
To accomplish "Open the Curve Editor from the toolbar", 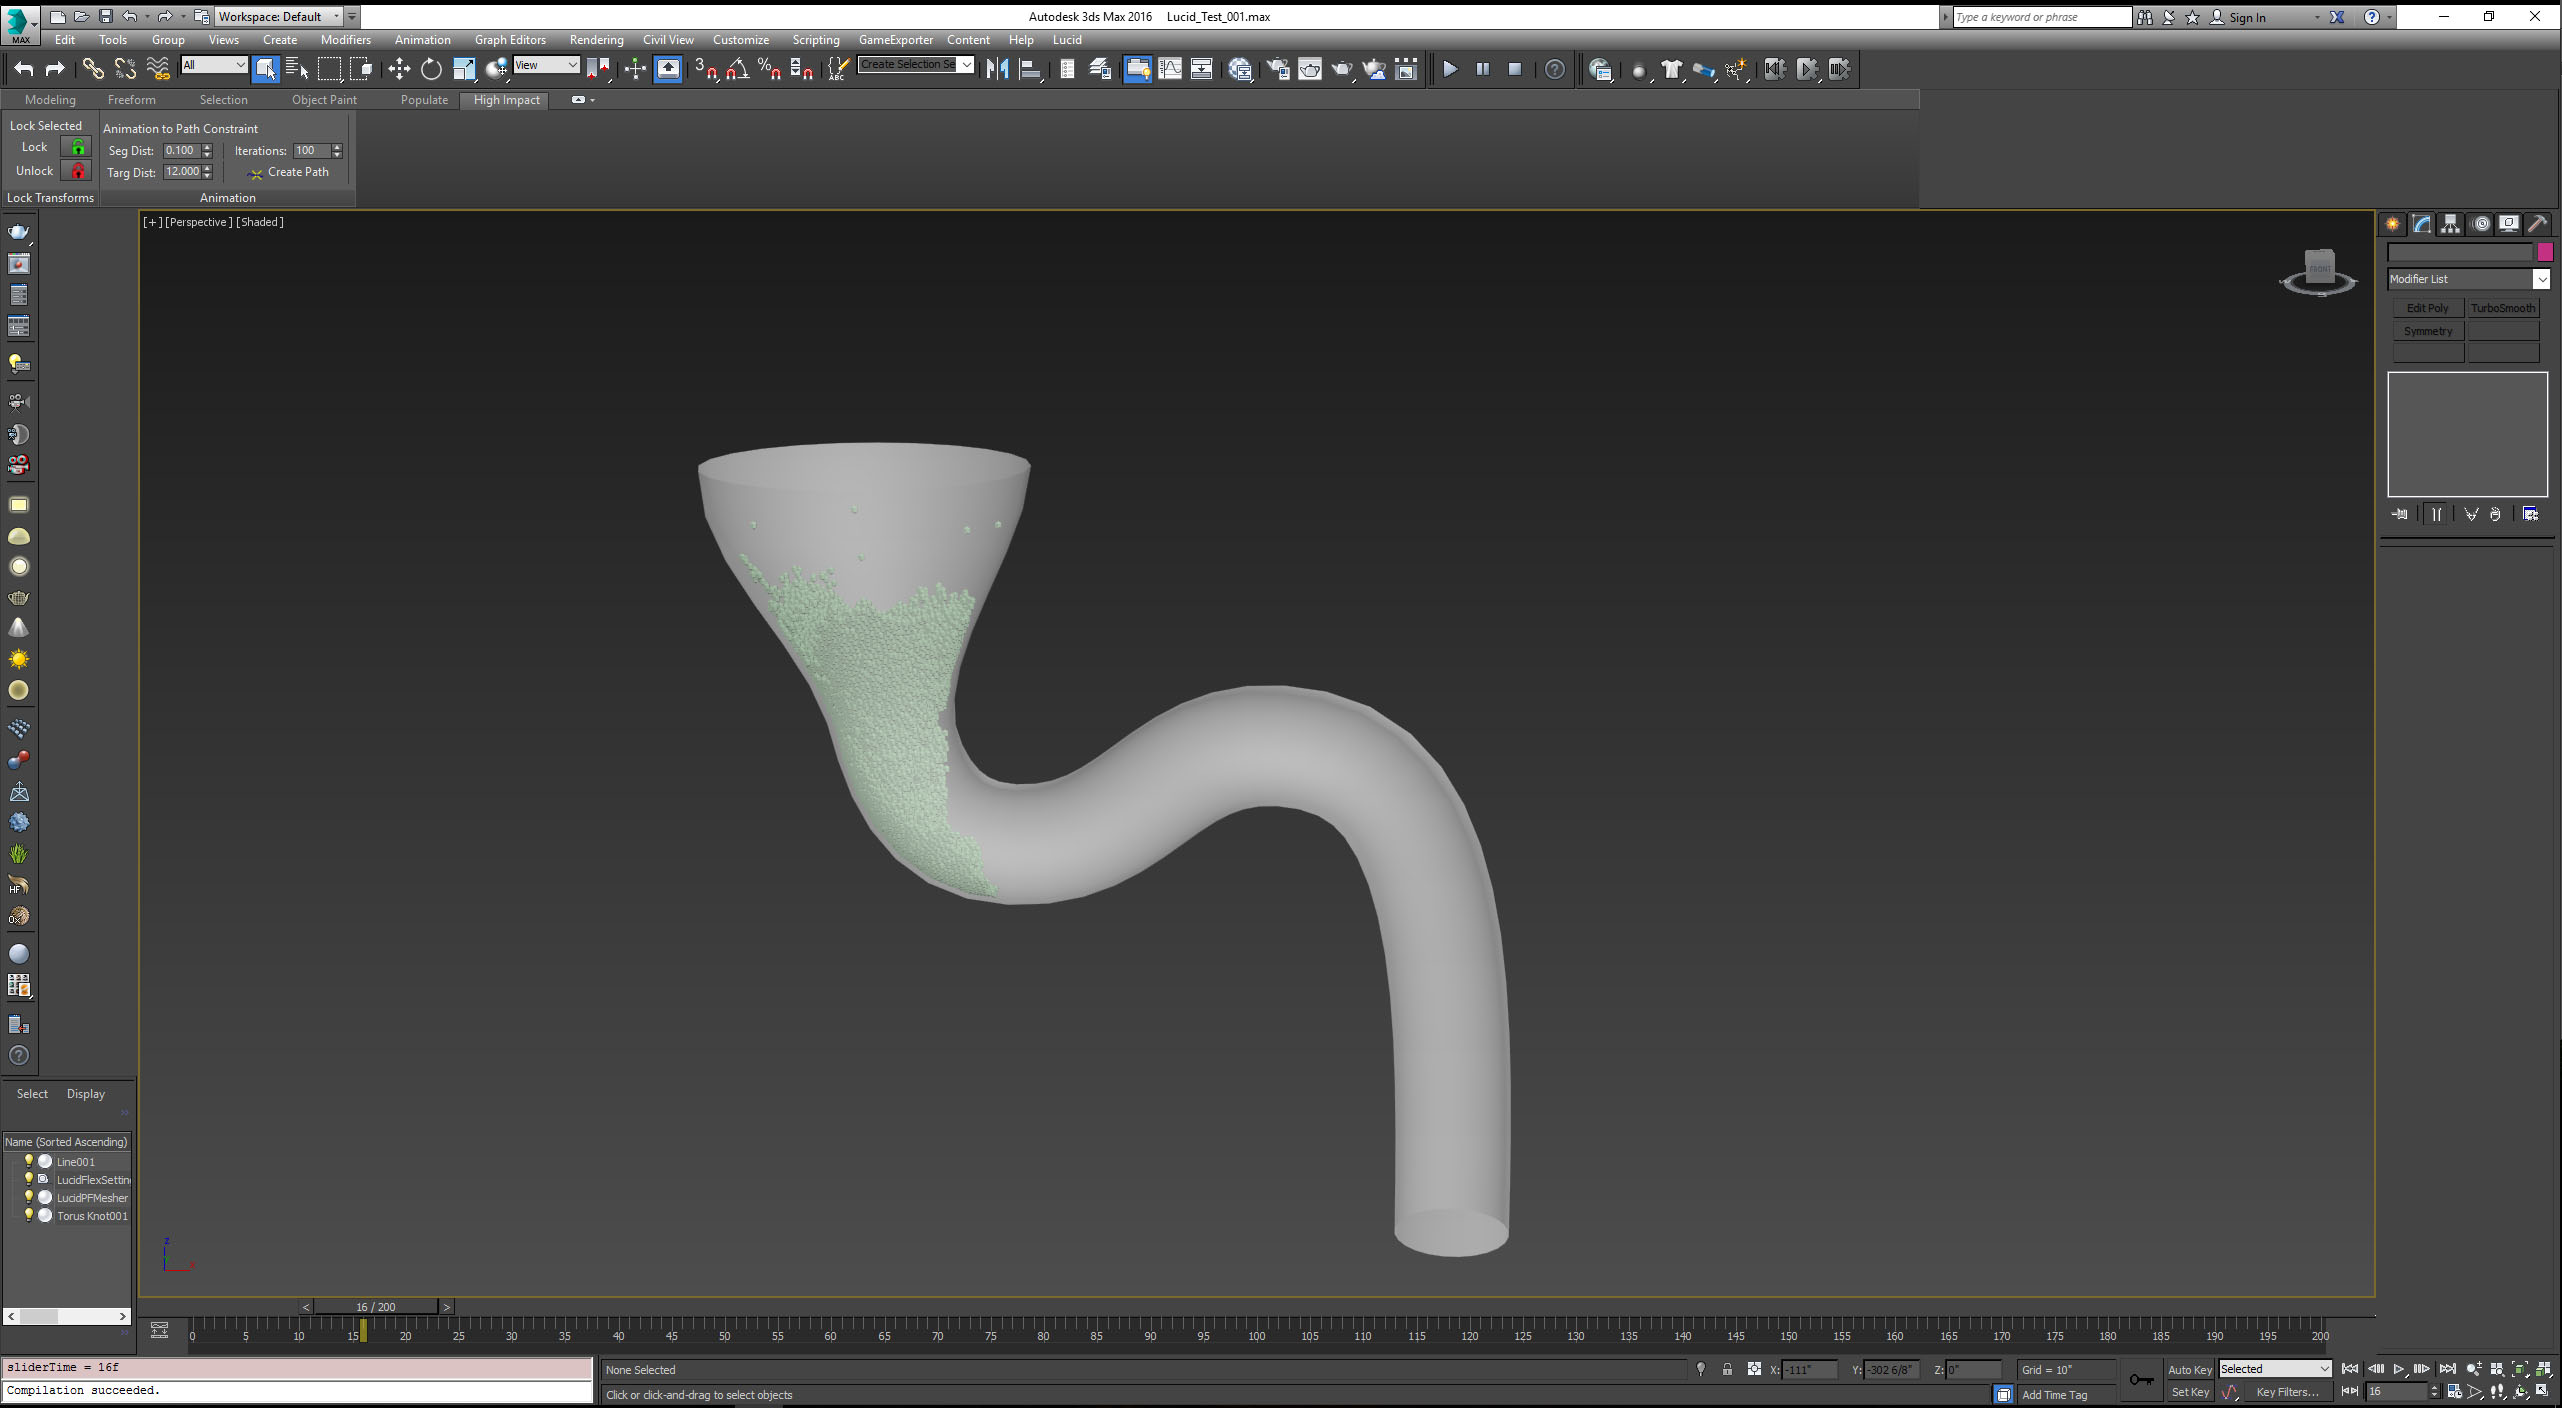I will 1169,69.
